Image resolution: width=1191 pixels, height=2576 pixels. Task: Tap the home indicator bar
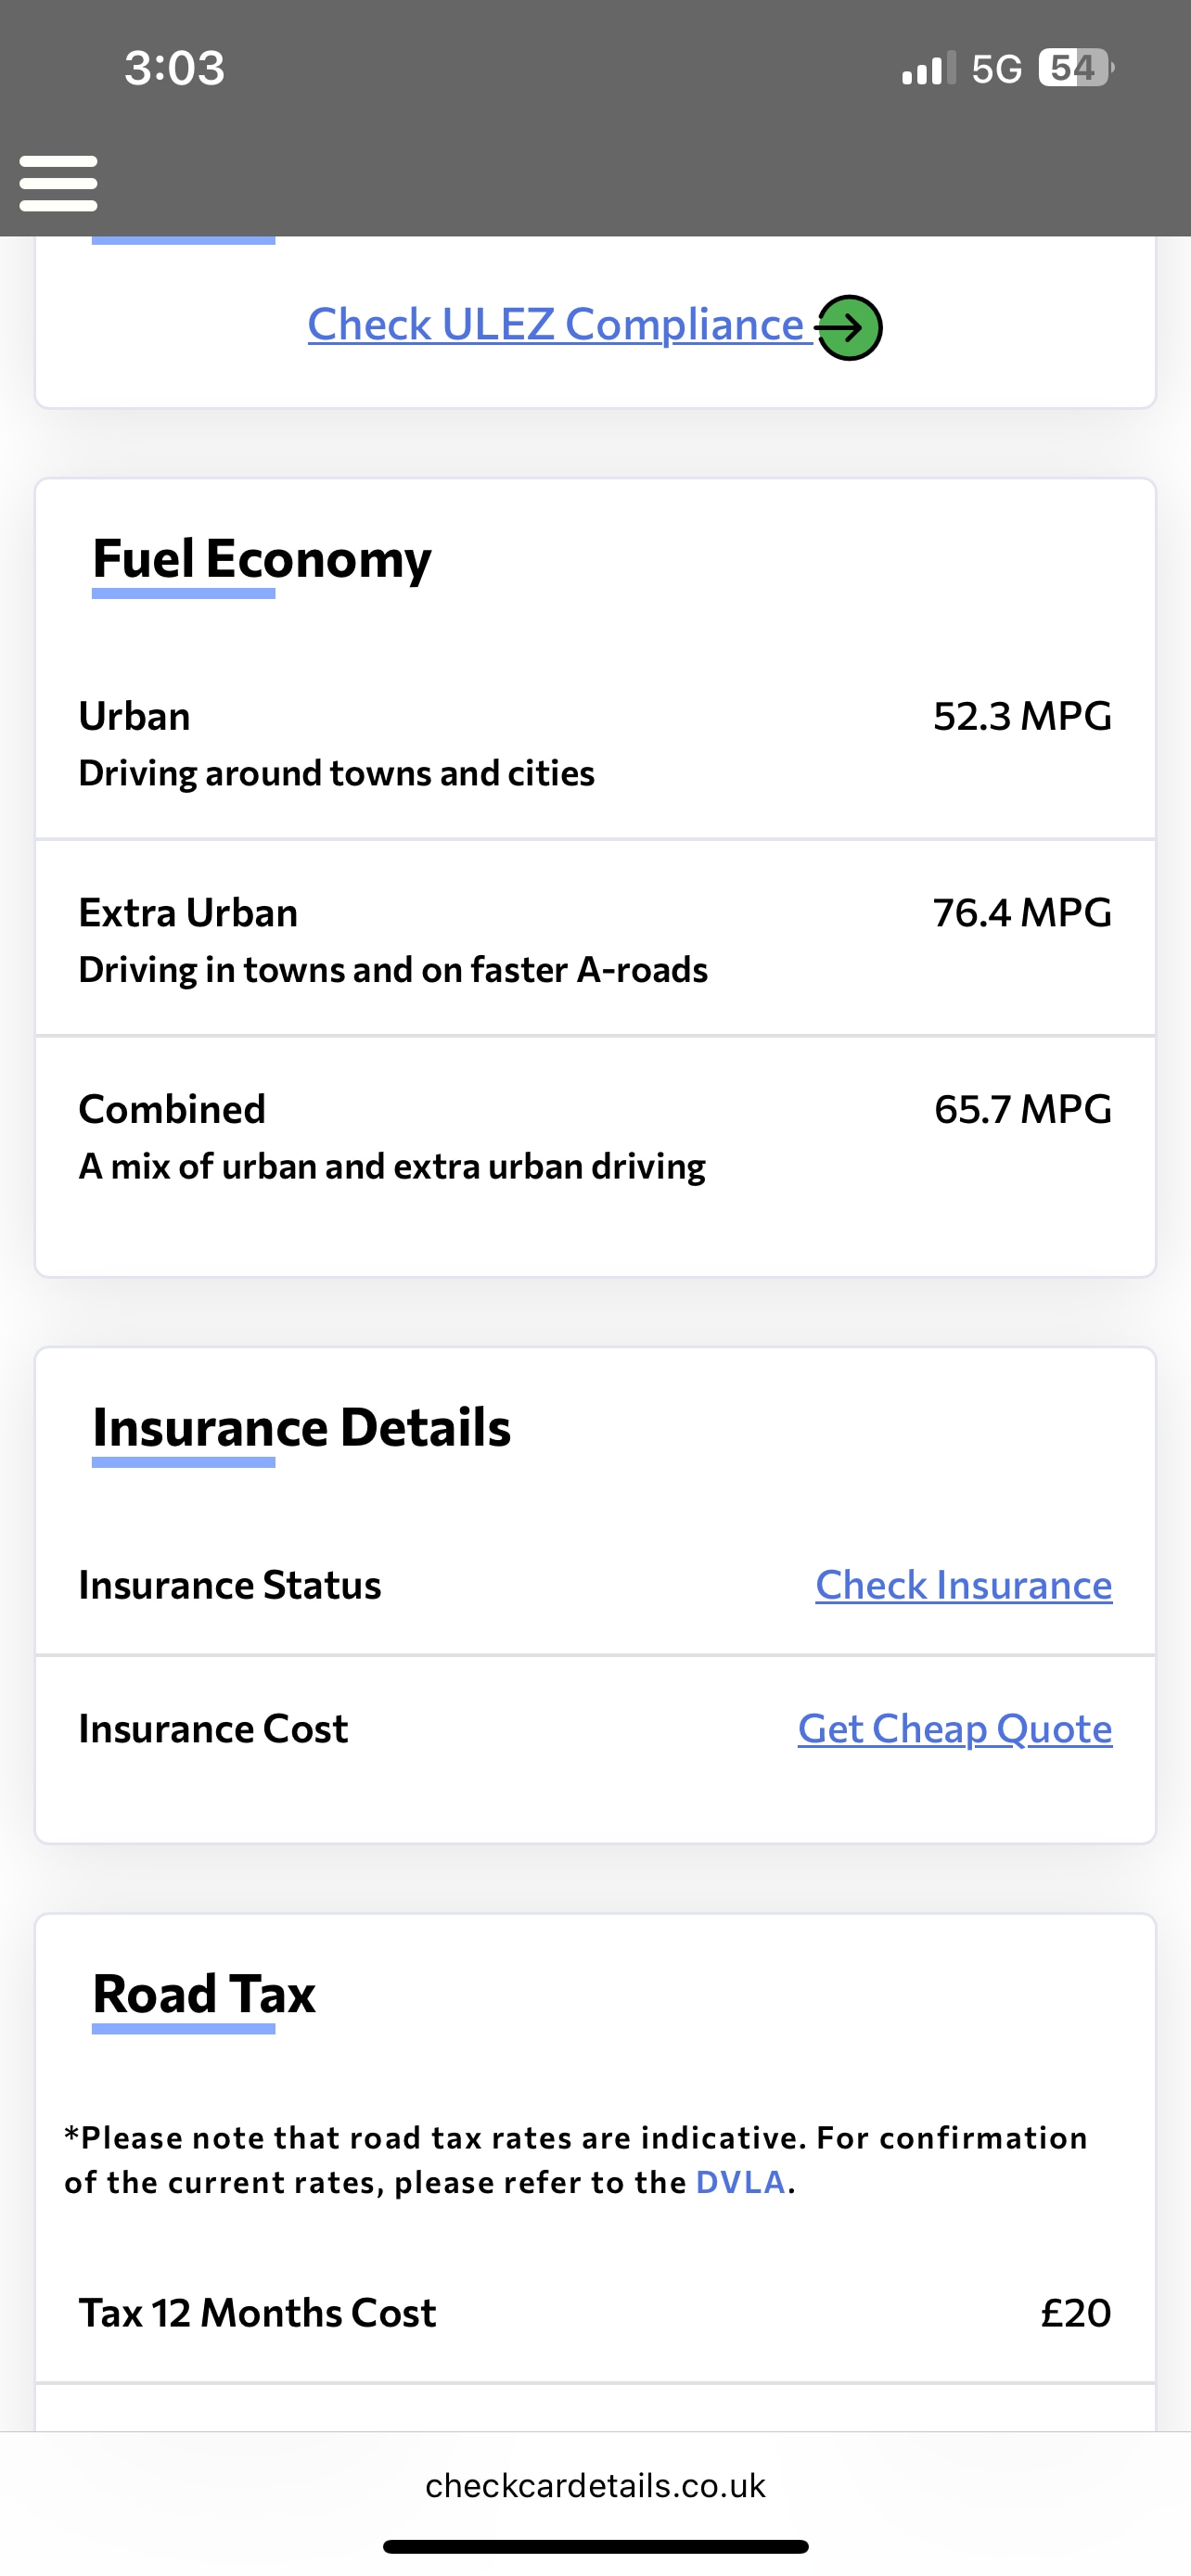(x=595, y=2547)
